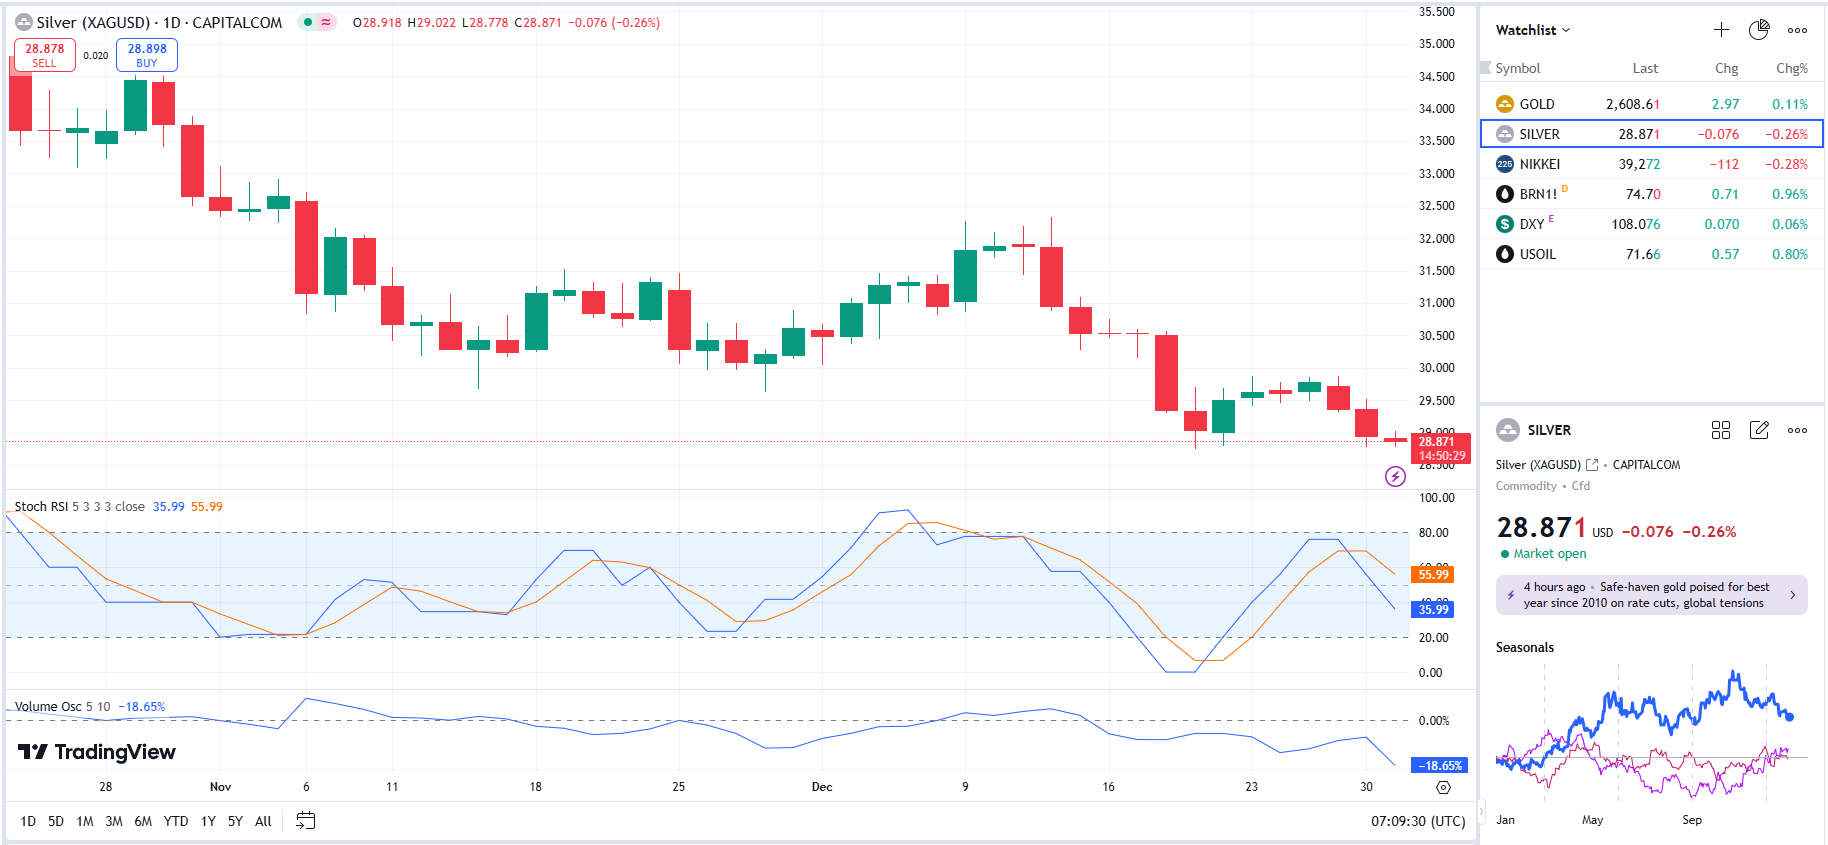Open the timezone menu showing 07:09:30 (UTC)

(1417, 821)
